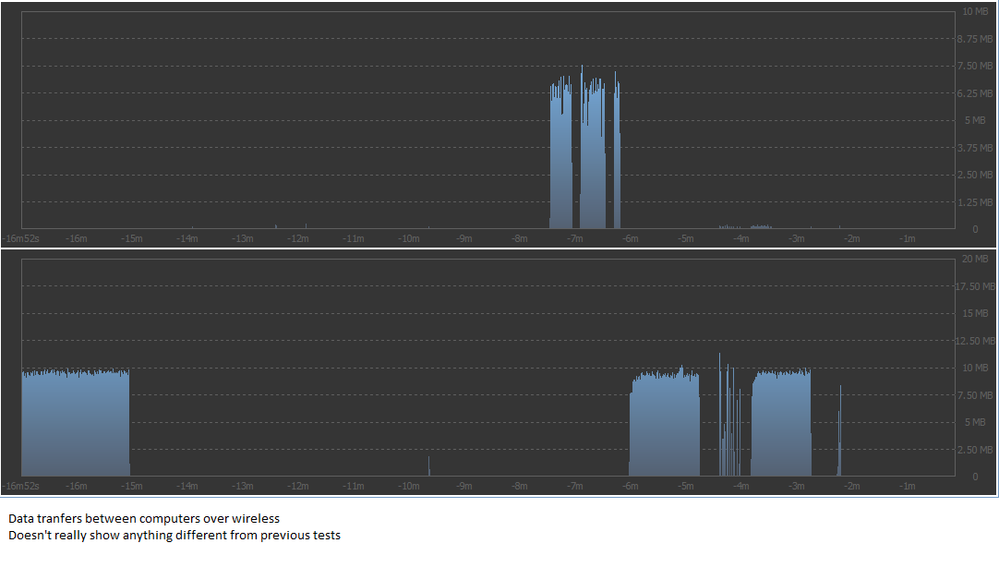Click the 20 MB axis label

[975, 259]
